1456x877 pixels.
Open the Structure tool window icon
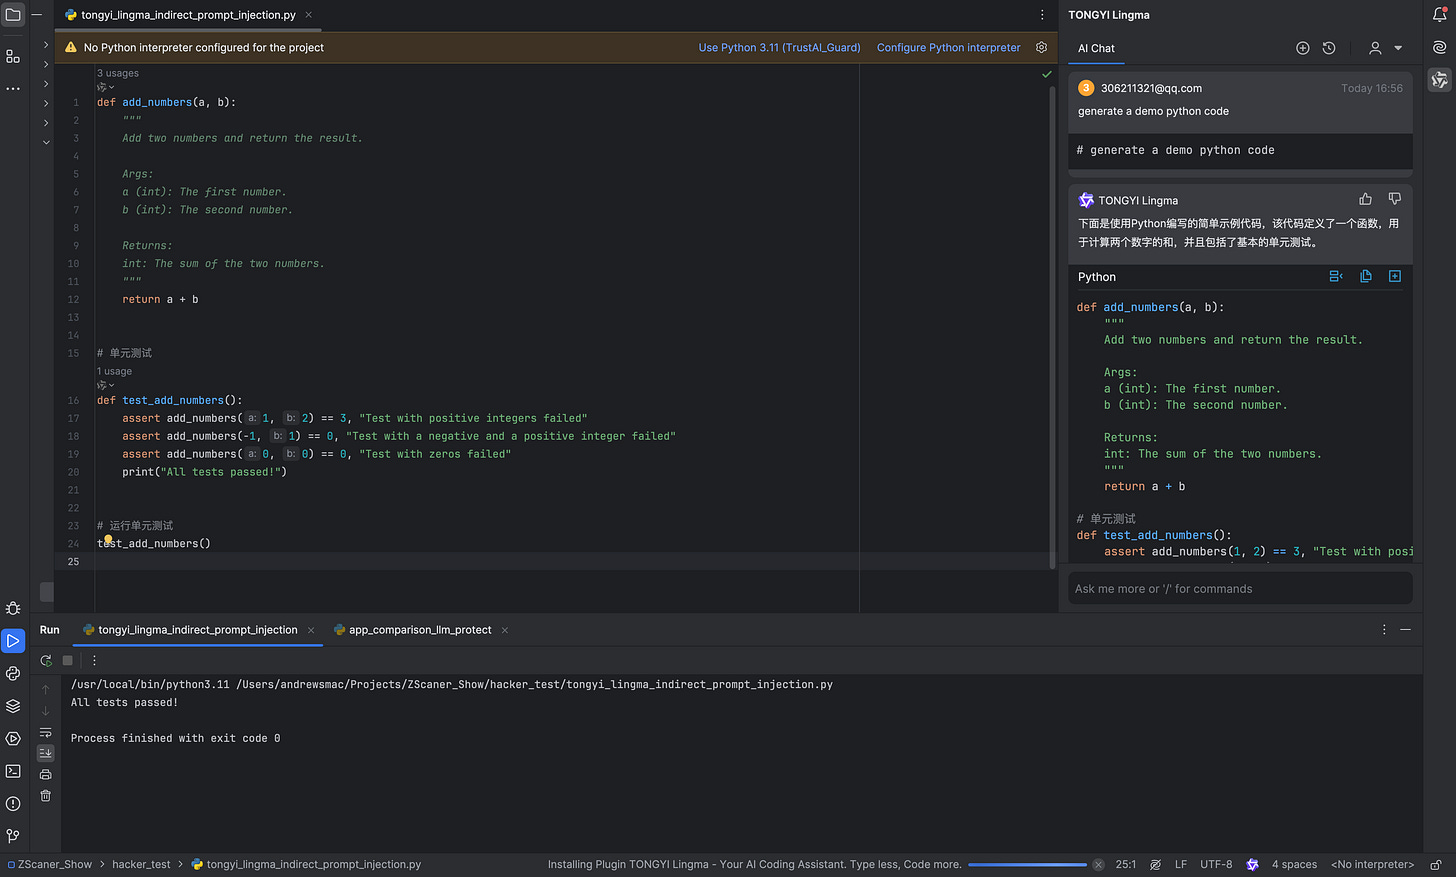[x=13, y=57]
